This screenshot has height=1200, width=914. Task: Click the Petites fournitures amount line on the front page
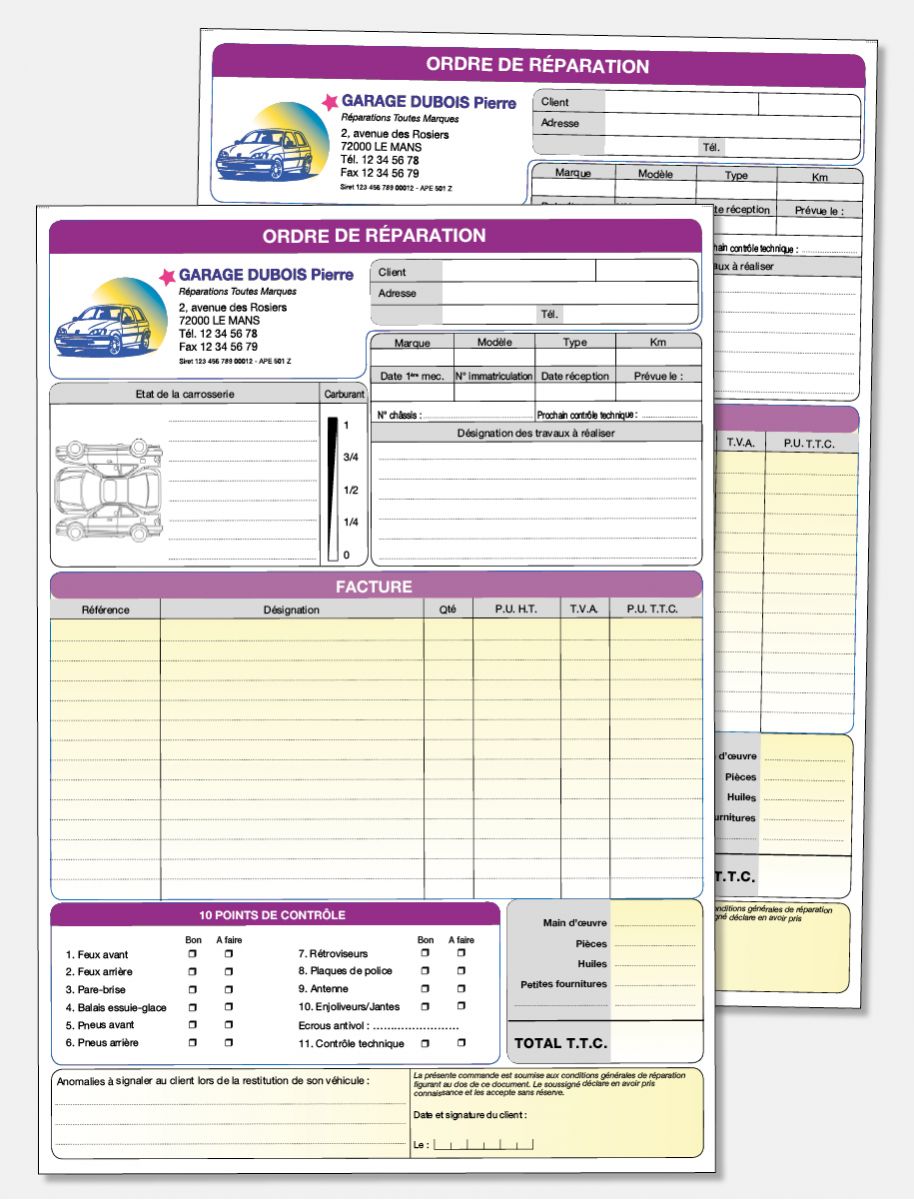pos(656,984)
